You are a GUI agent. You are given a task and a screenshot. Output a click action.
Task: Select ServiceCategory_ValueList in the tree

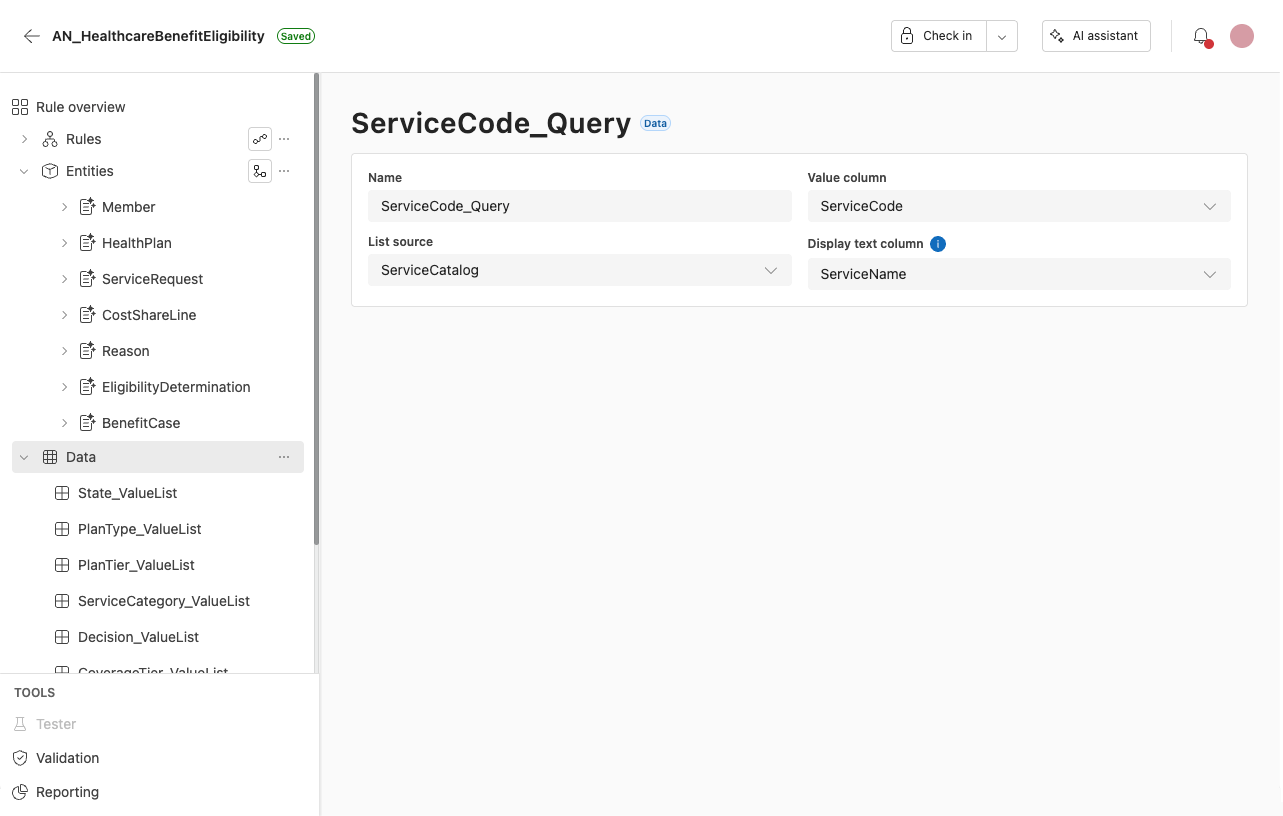point(164,601)
